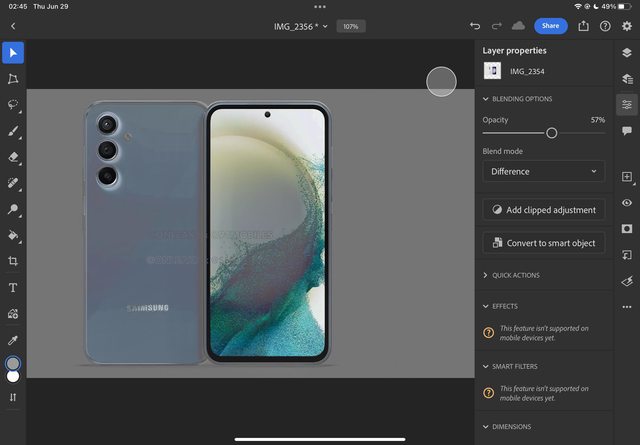This screenshot has width=640, height=445.
Task: Select the Crop tool
Action: tap(13, 261)
